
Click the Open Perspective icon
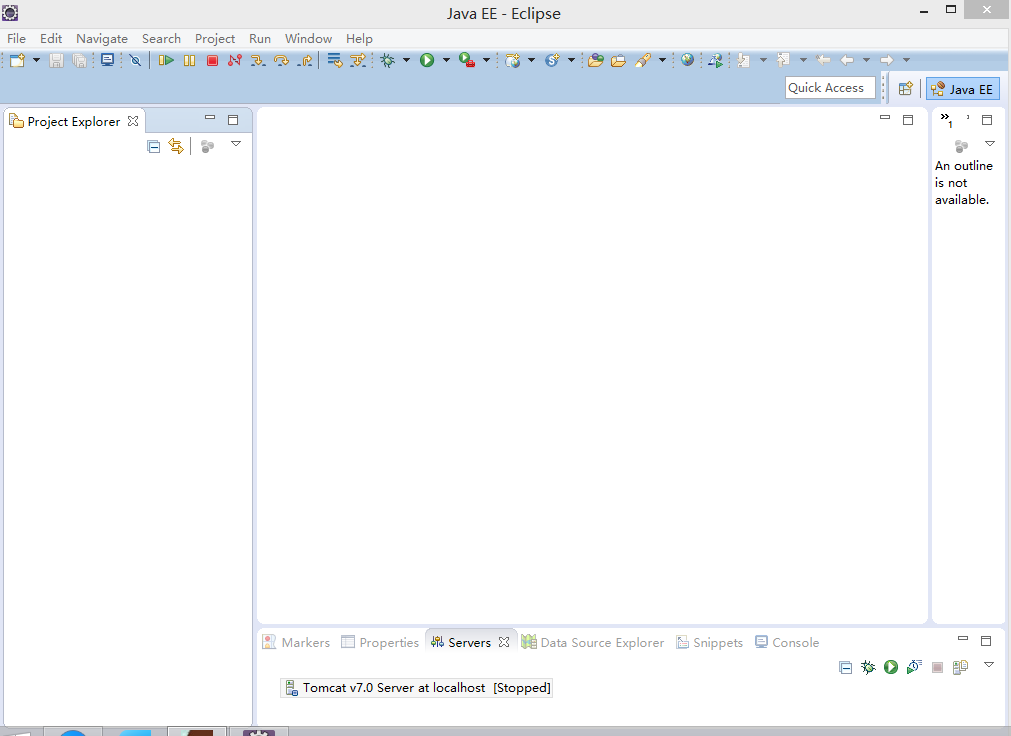pyautogui.click(x=905, y=88)
